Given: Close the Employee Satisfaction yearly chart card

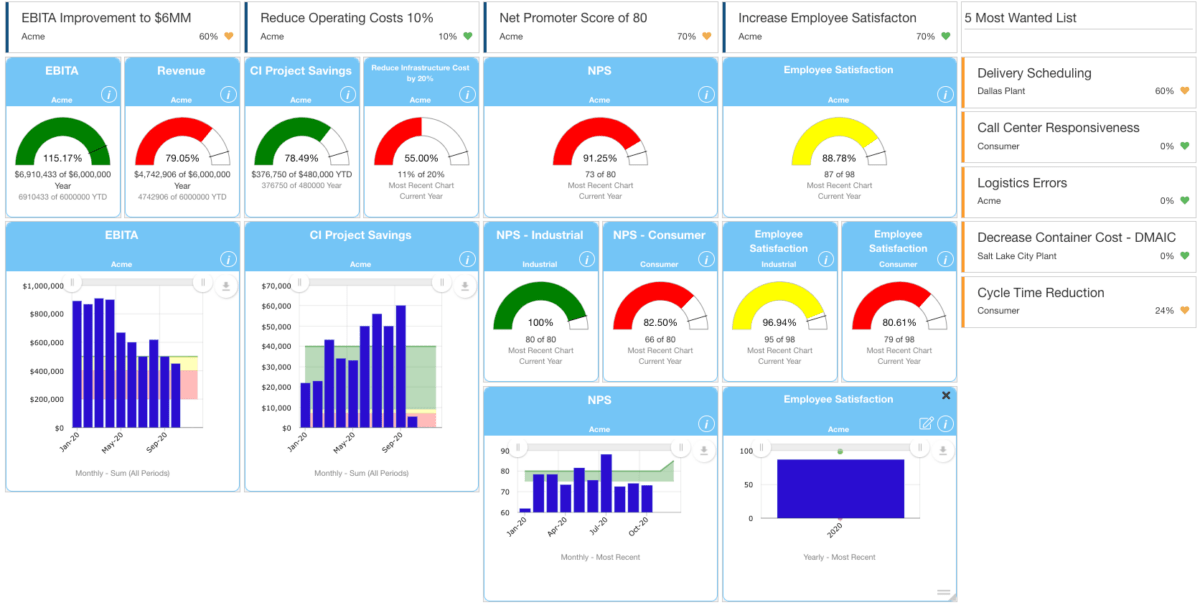Looking at the screenshot, I should 946,396.
